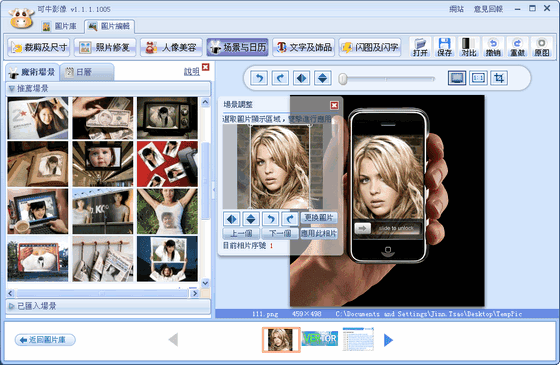The height and width of the screenshot is (365, 560).
Task: Click the 打开 open file icon
Action: coord(420,47)
